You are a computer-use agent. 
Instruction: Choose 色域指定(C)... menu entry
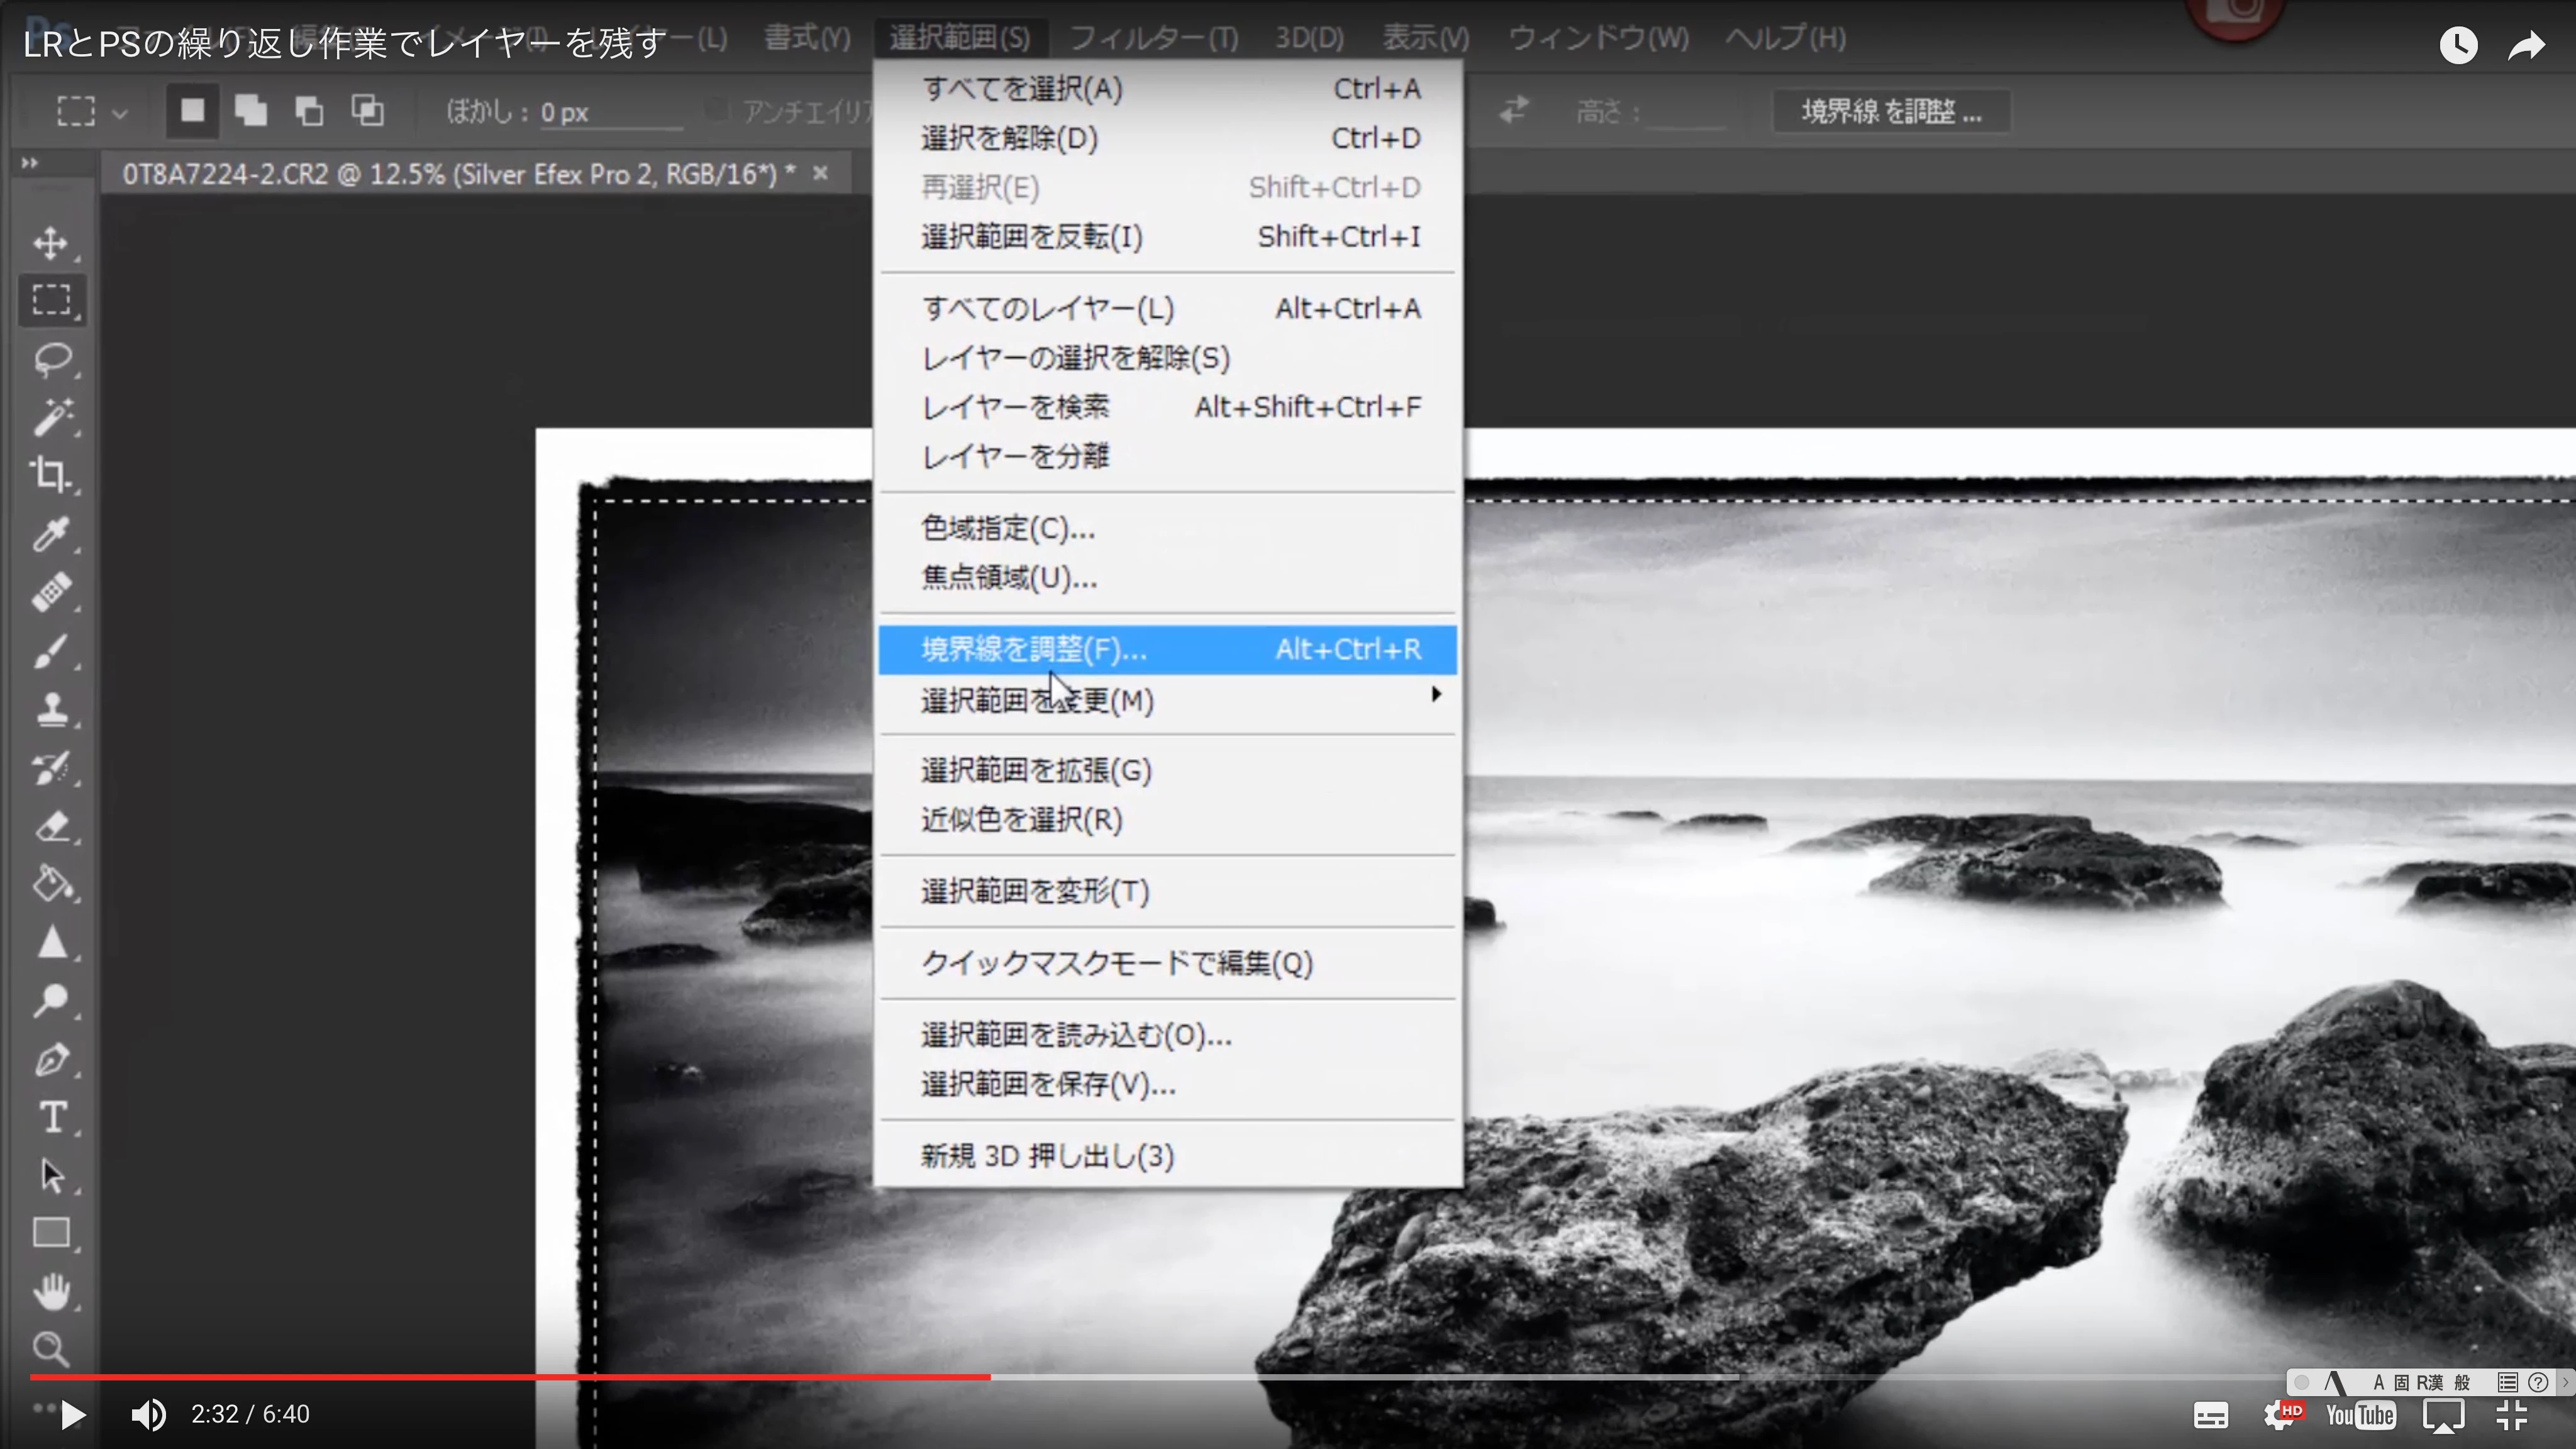tap(1167, 528)
